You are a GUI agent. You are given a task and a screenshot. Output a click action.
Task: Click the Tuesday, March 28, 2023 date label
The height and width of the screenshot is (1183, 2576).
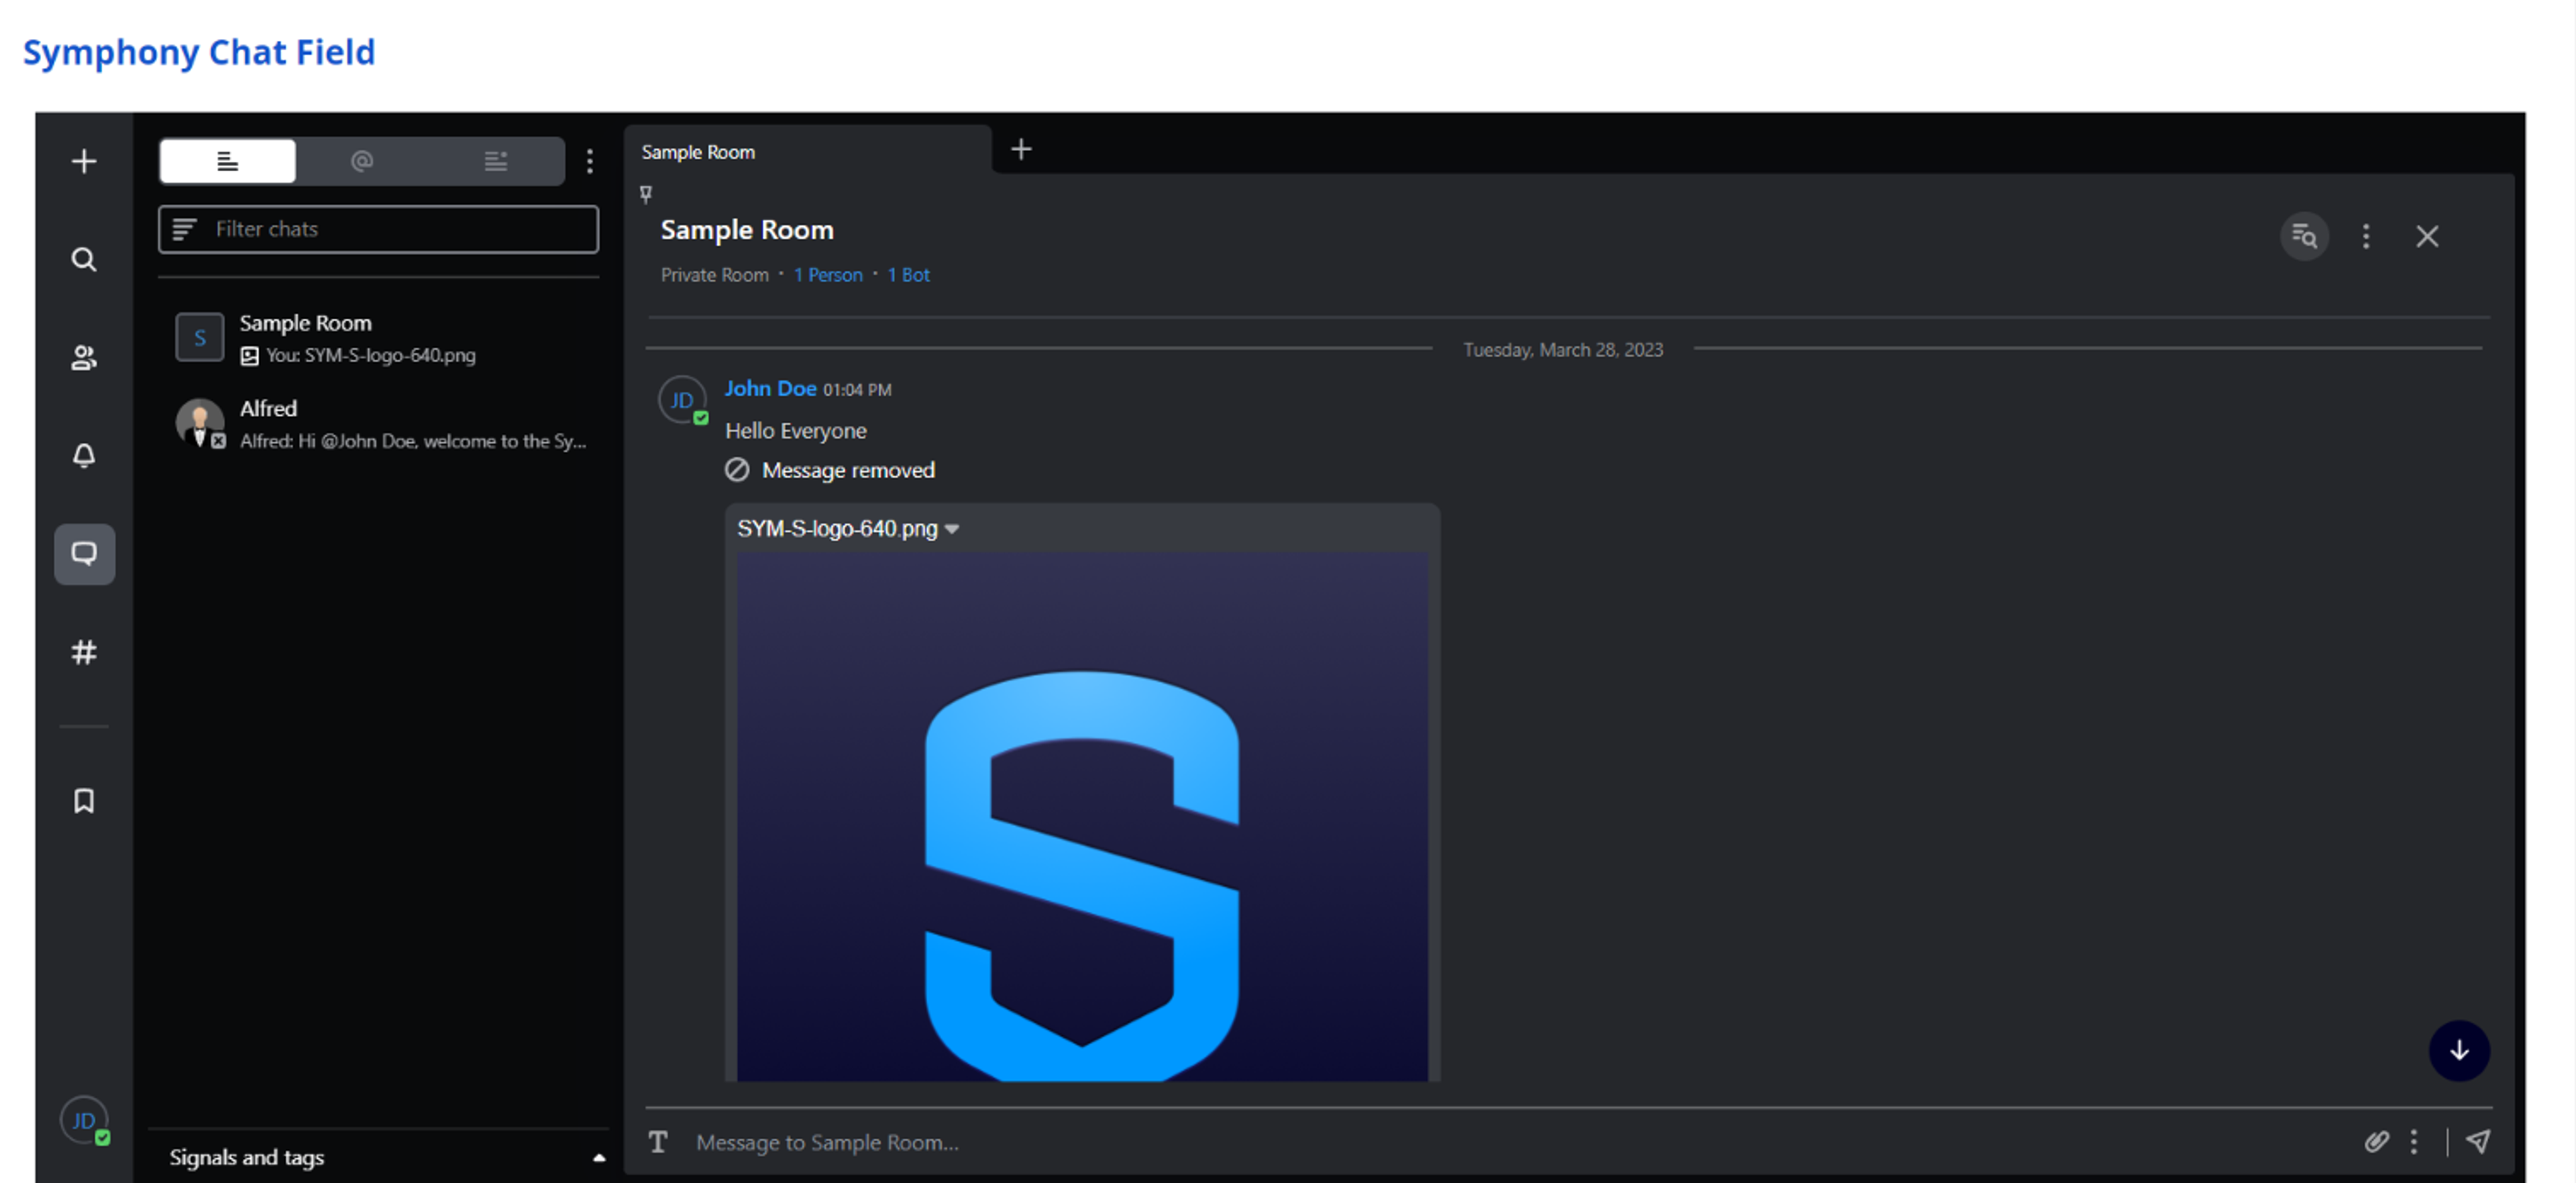(1563, 350)
